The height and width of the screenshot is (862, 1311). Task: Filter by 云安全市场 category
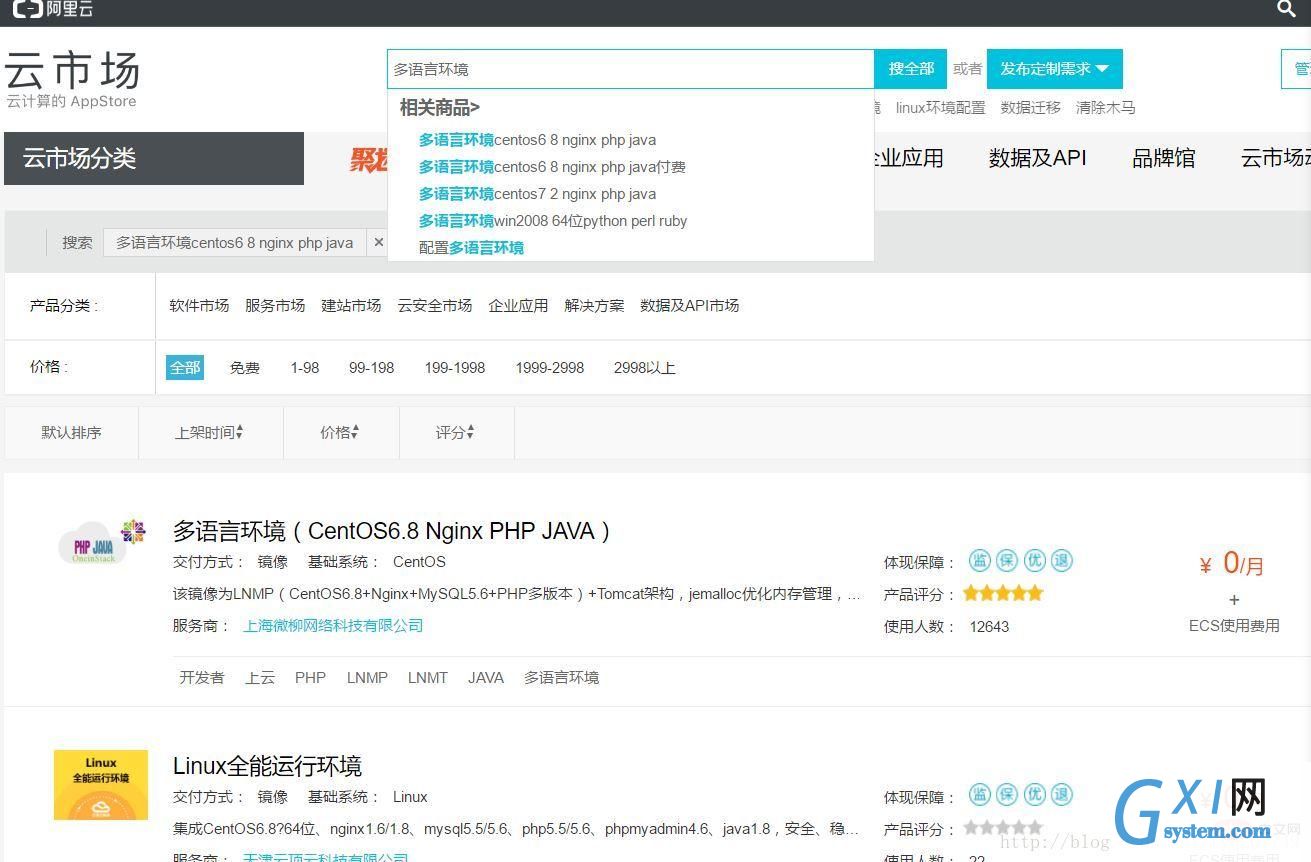tap(434, 305)
